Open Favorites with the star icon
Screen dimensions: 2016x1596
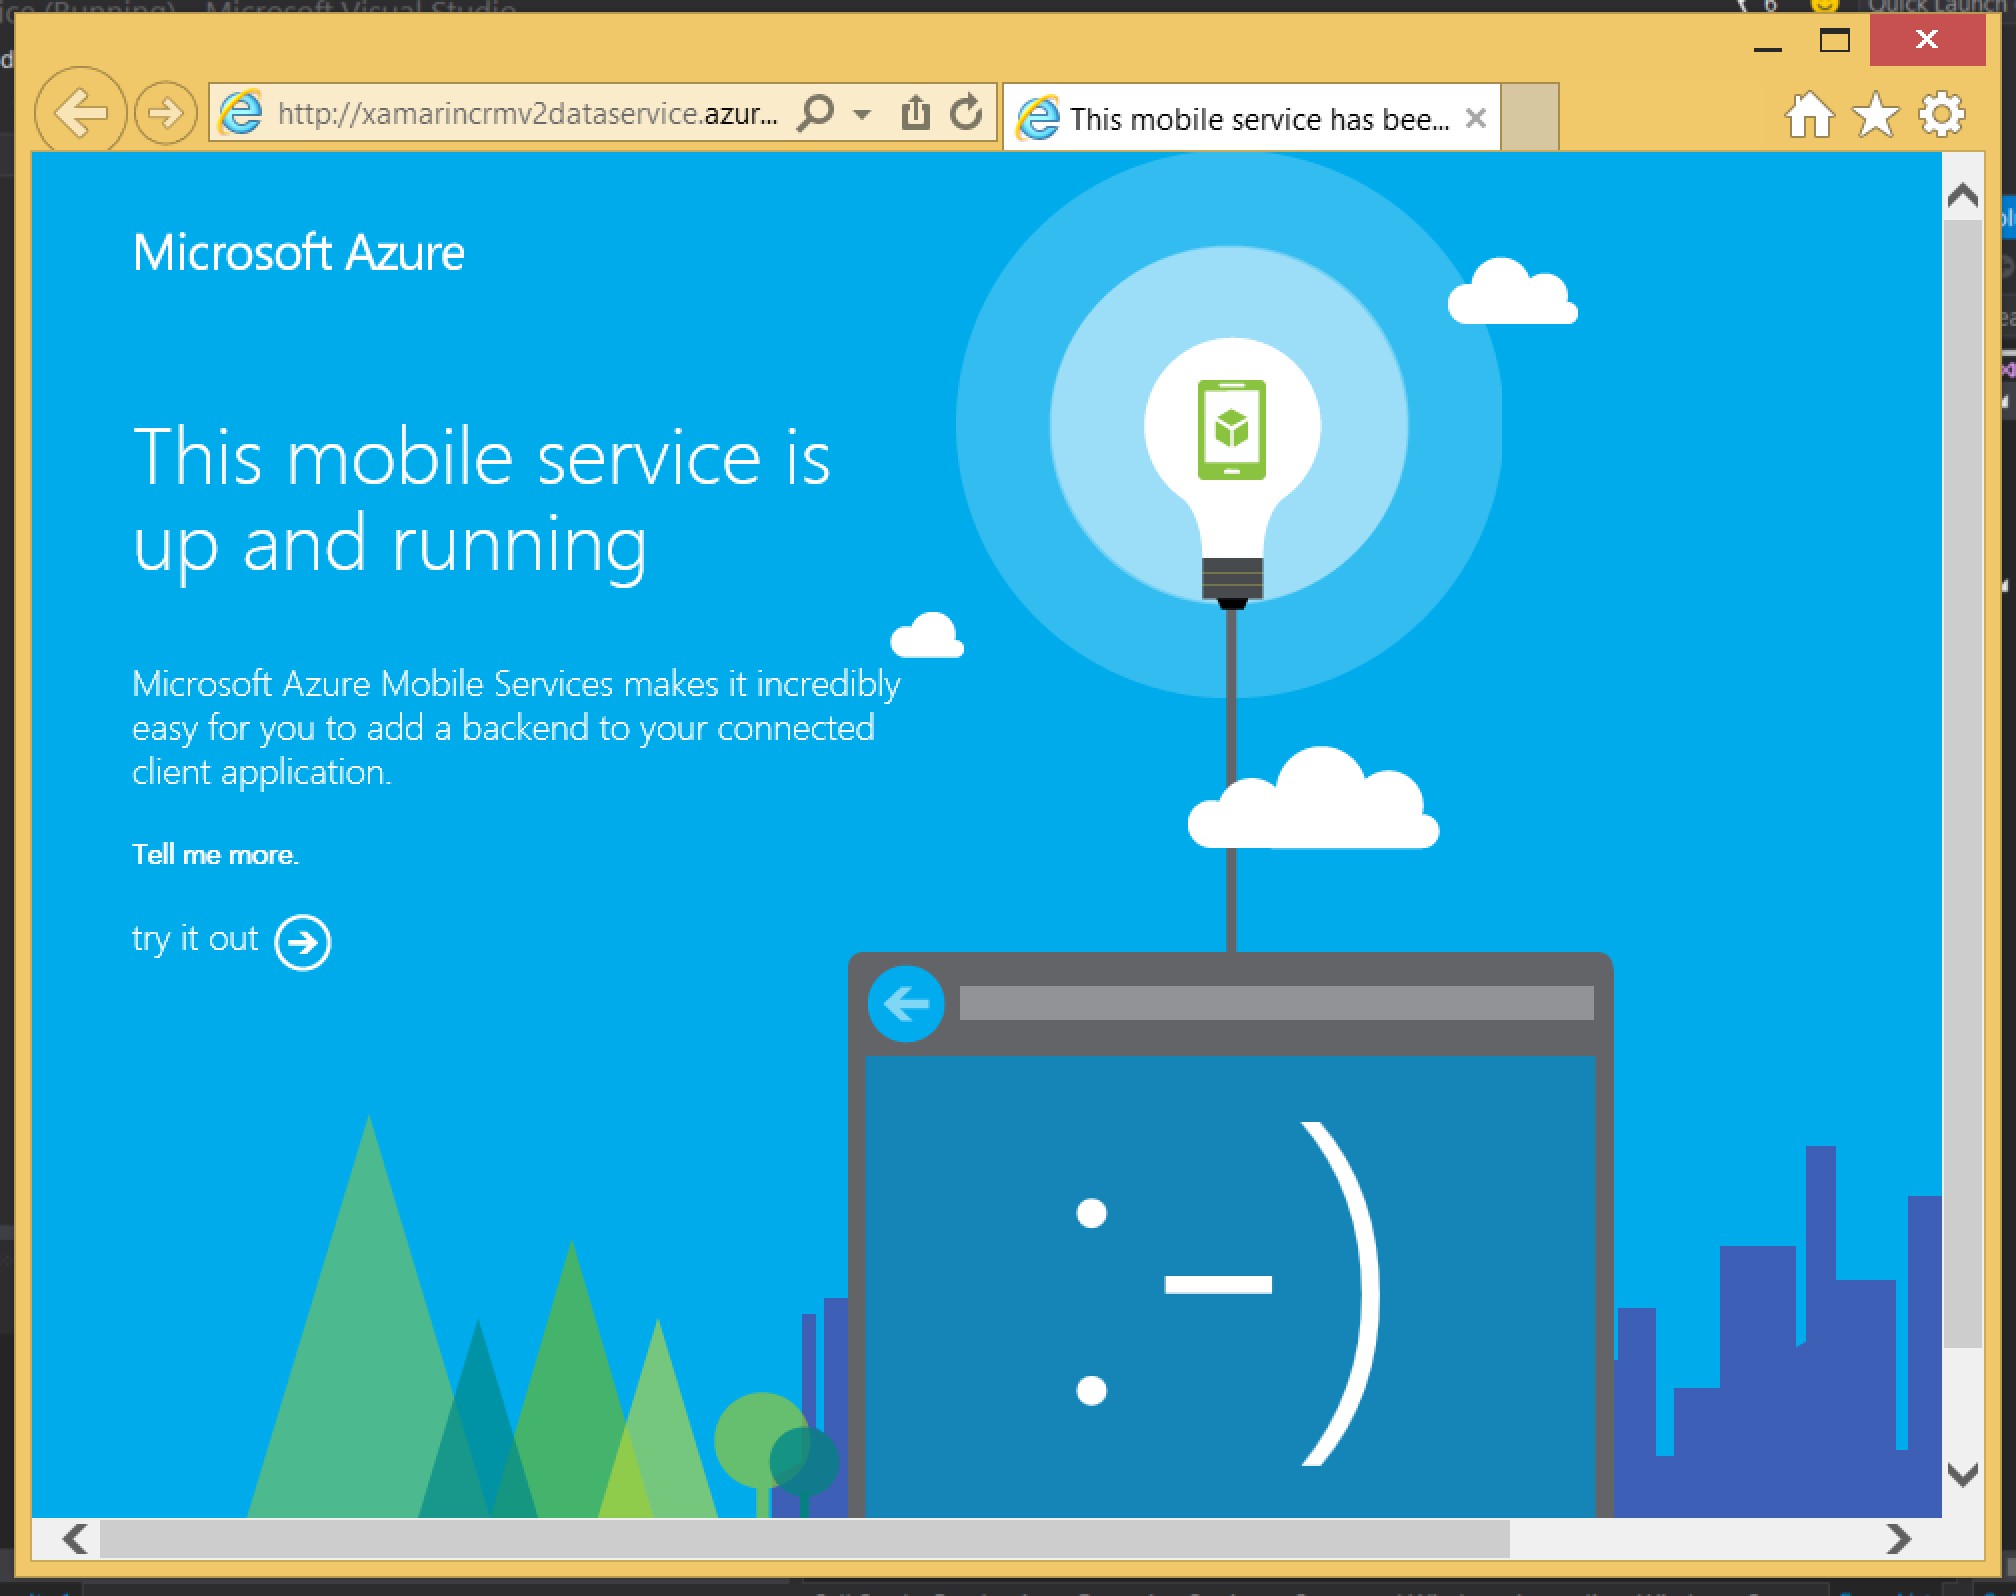(x=1875, y=115)
